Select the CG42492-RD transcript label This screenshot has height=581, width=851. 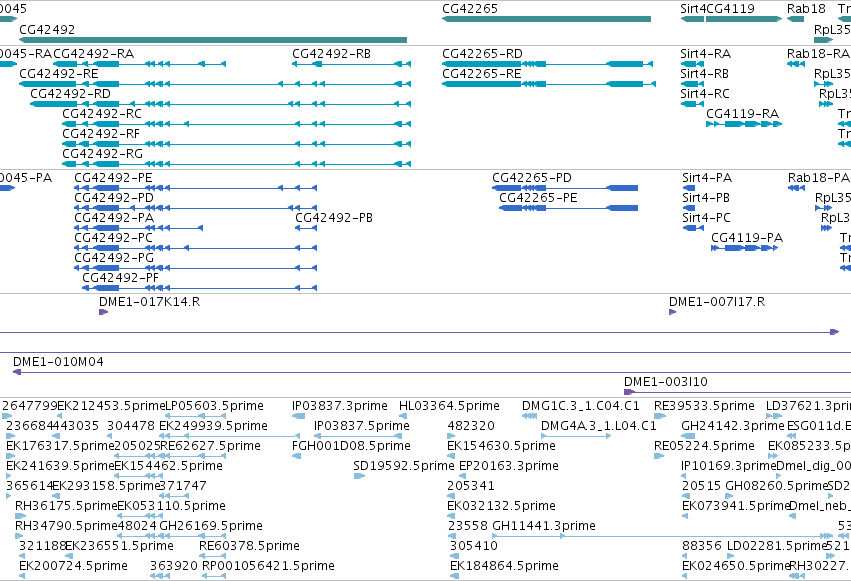point(71,94)
